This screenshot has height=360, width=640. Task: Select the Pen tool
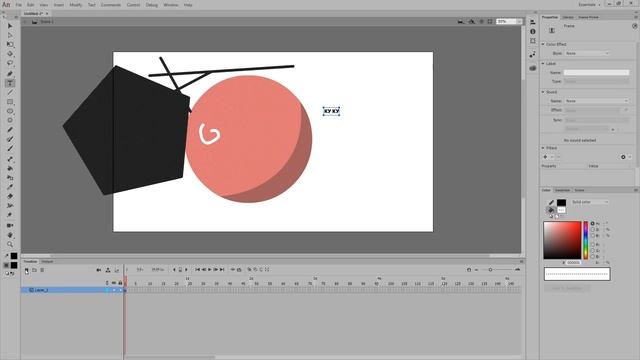[10, 73]
